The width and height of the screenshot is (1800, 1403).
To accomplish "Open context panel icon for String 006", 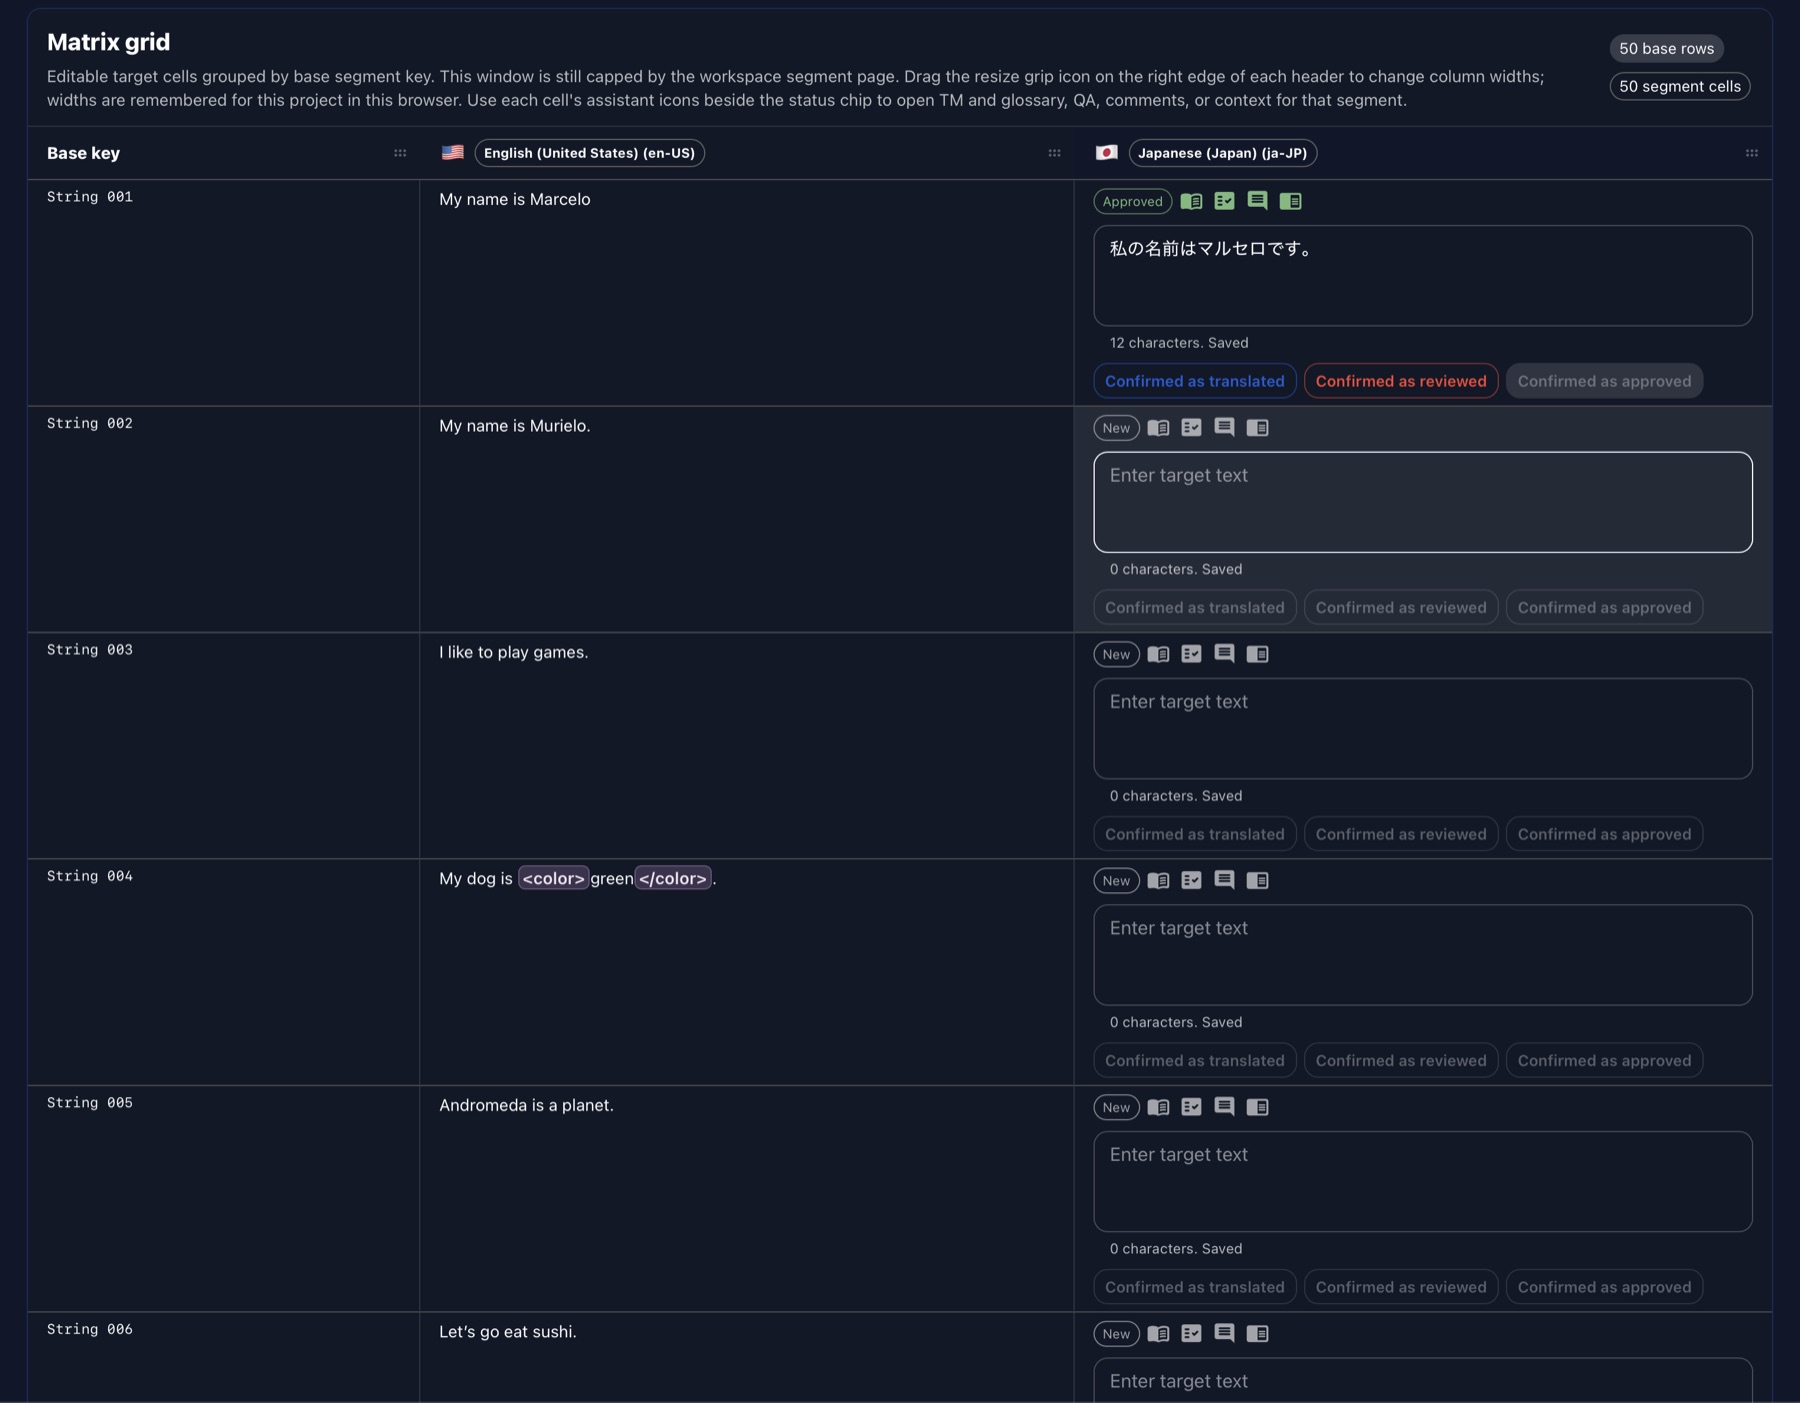I will (1257, 1334).
